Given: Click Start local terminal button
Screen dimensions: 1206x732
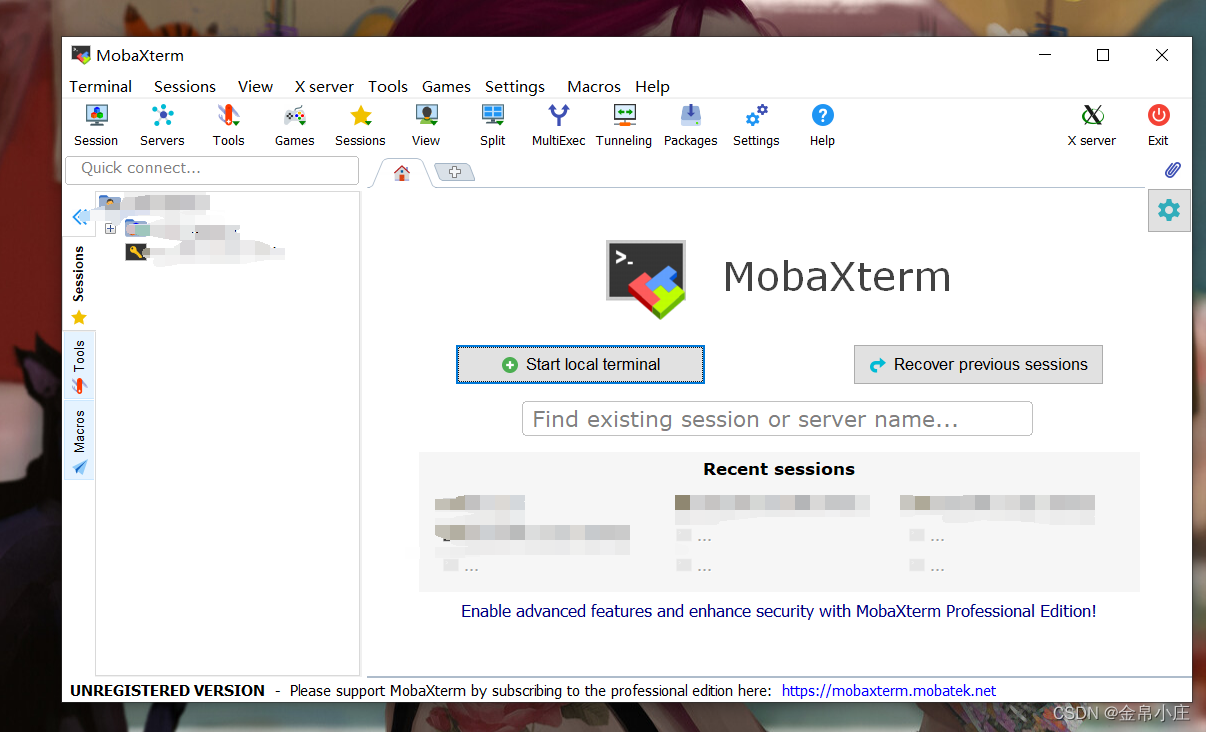Looking at the screenshot, I should [580, 365].
